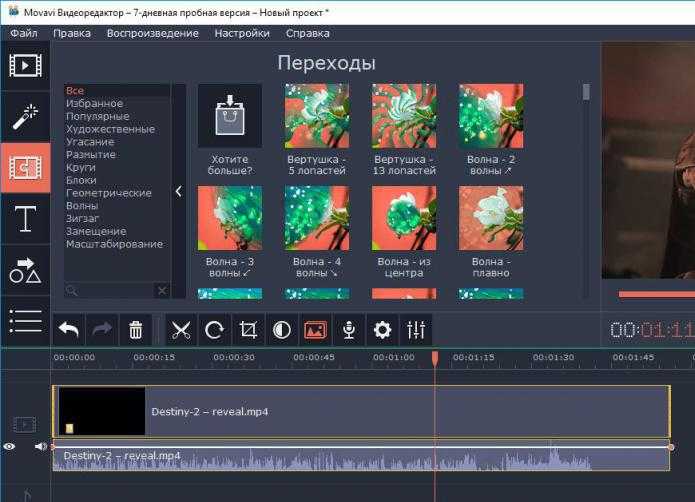Open the Настройки menu
695x502 pixels.
pyautogui.click(x=242, y=33)
